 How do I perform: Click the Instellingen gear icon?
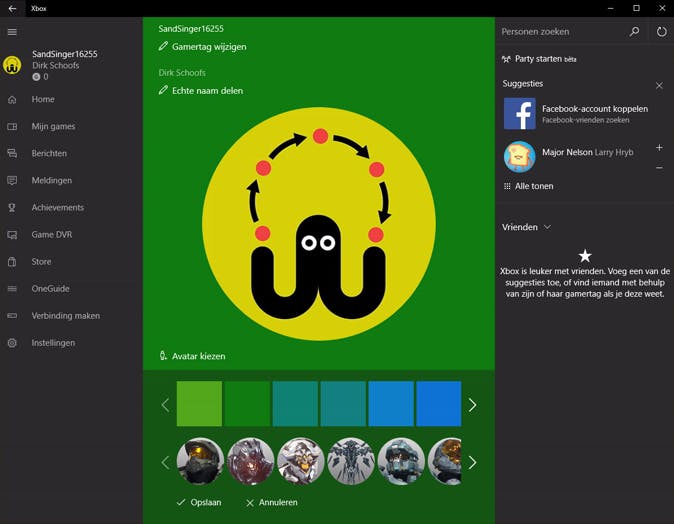pos(12,343)
